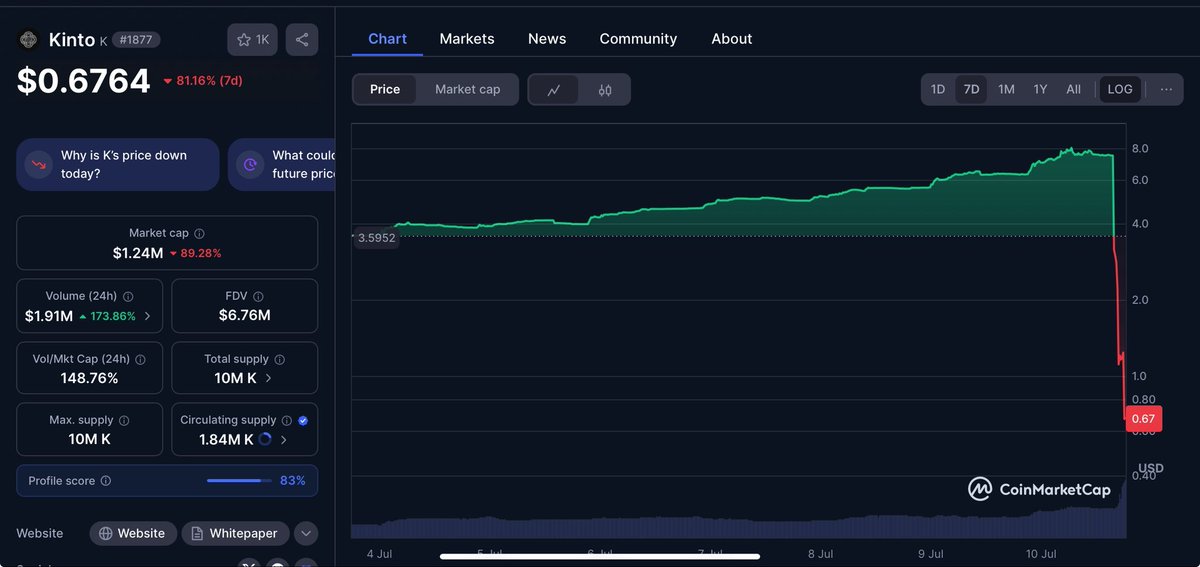Open the Community tab

coord(638,39)
